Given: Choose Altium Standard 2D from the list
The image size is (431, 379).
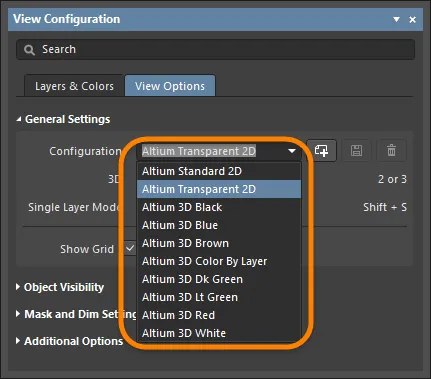Looking at the screenshot, I should click(x=219, y=171).
